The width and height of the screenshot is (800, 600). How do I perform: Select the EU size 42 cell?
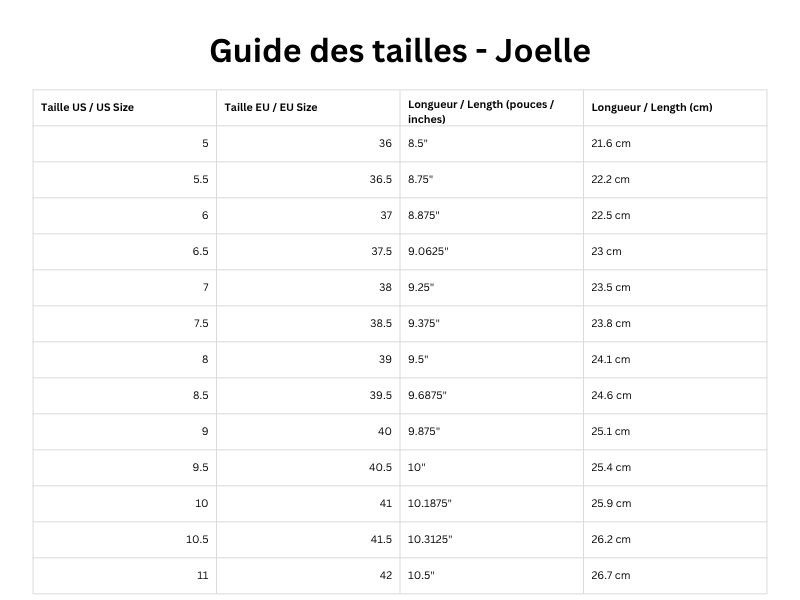(385, 575)
